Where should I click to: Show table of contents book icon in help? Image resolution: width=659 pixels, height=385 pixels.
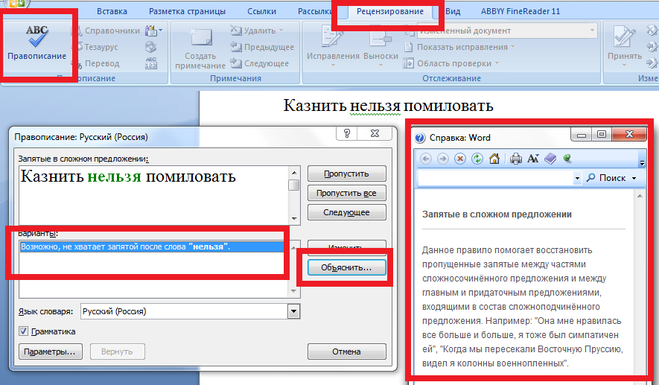pos(550,158)
